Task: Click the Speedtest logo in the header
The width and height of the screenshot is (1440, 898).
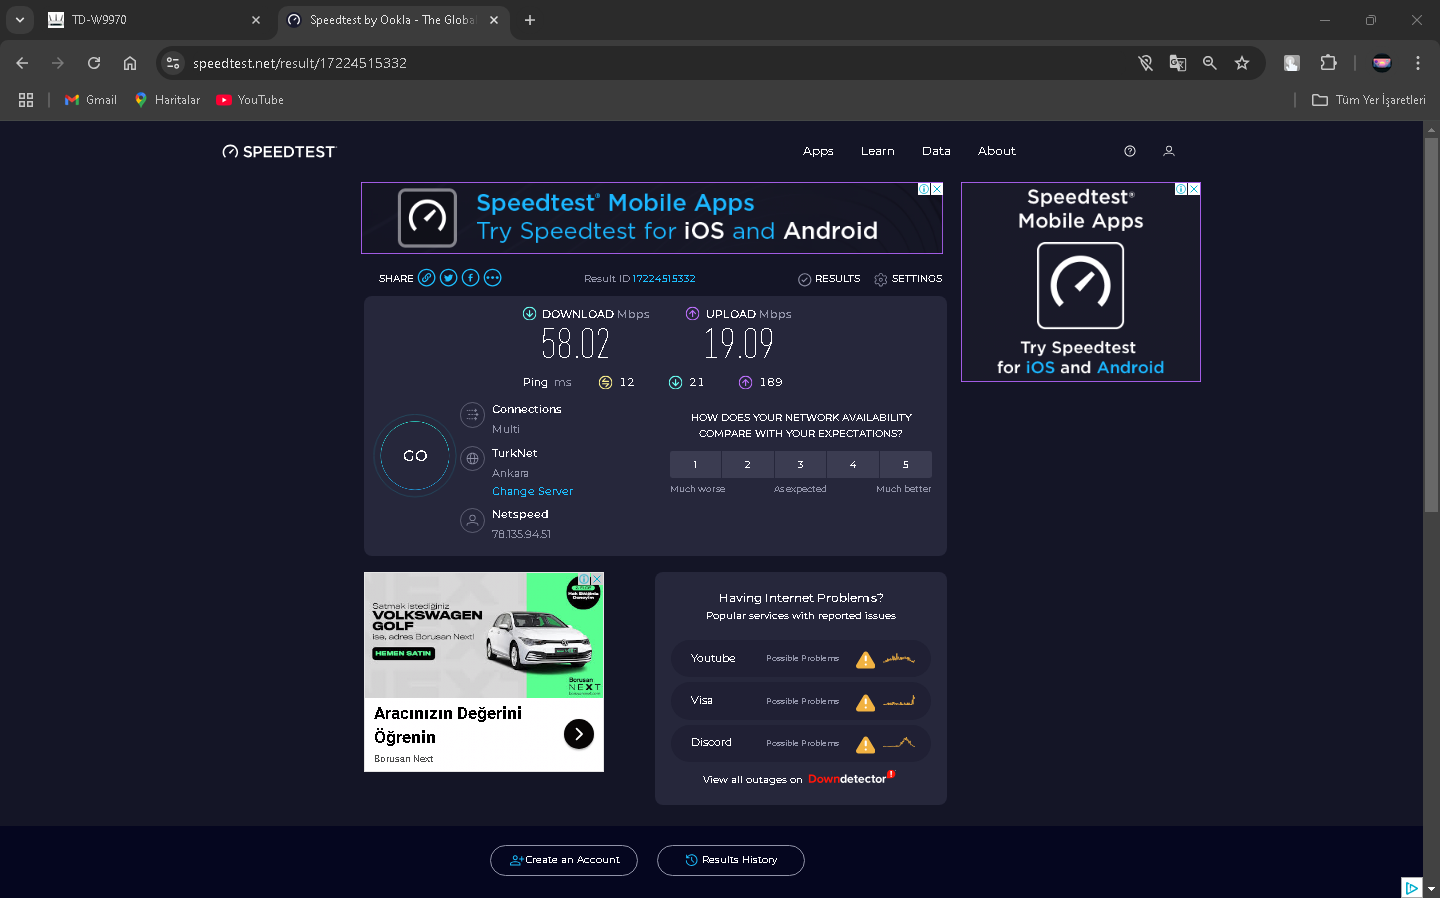Action: [x=279, y=152]
